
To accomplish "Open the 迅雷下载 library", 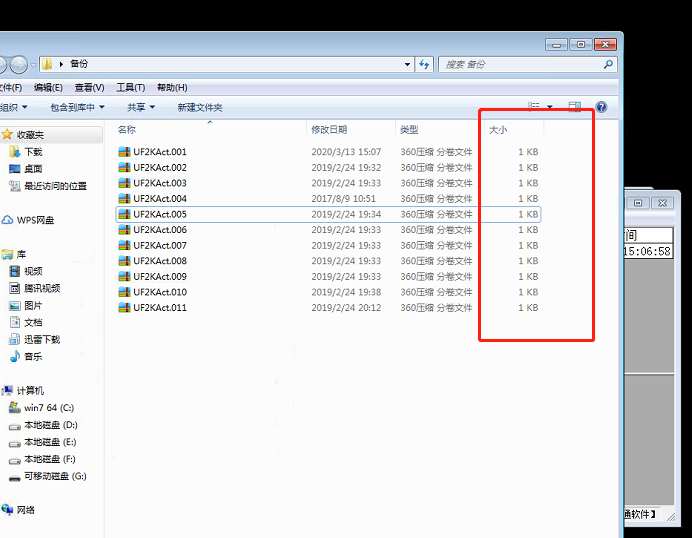I will coord(42,339).
